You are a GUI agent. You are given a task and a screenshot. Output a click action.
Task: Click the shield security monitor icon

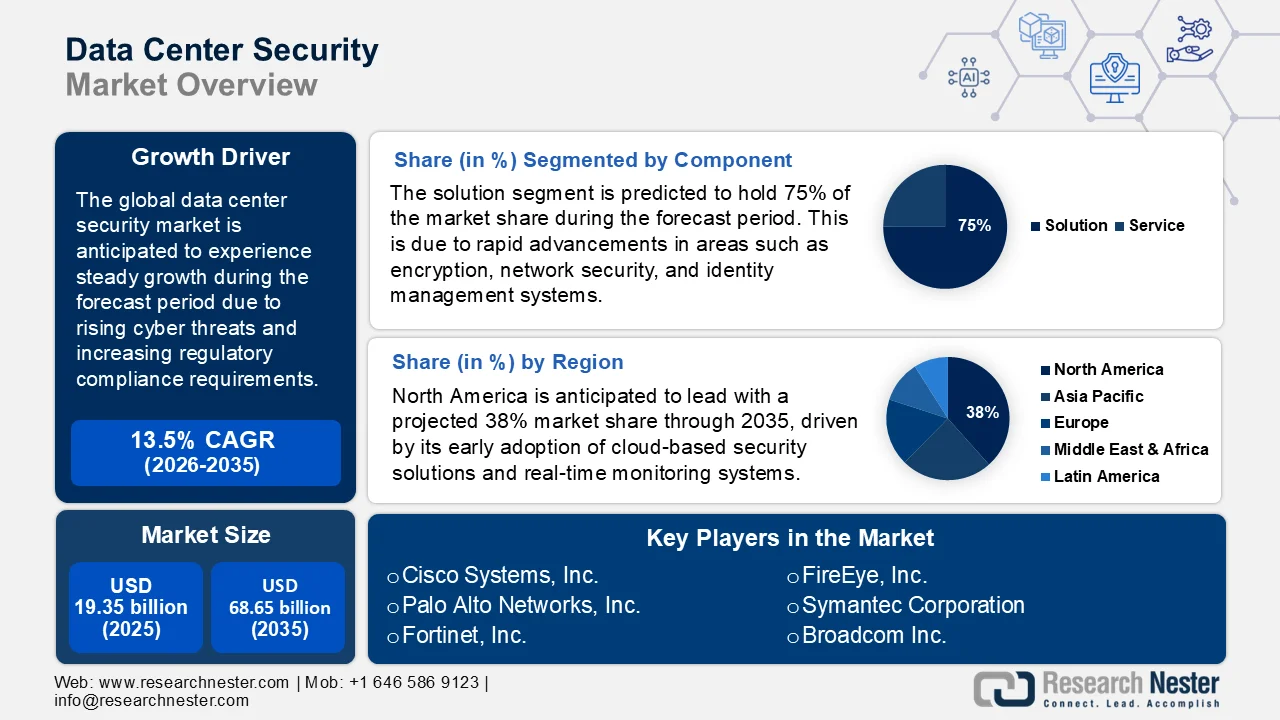point(1114,78)
